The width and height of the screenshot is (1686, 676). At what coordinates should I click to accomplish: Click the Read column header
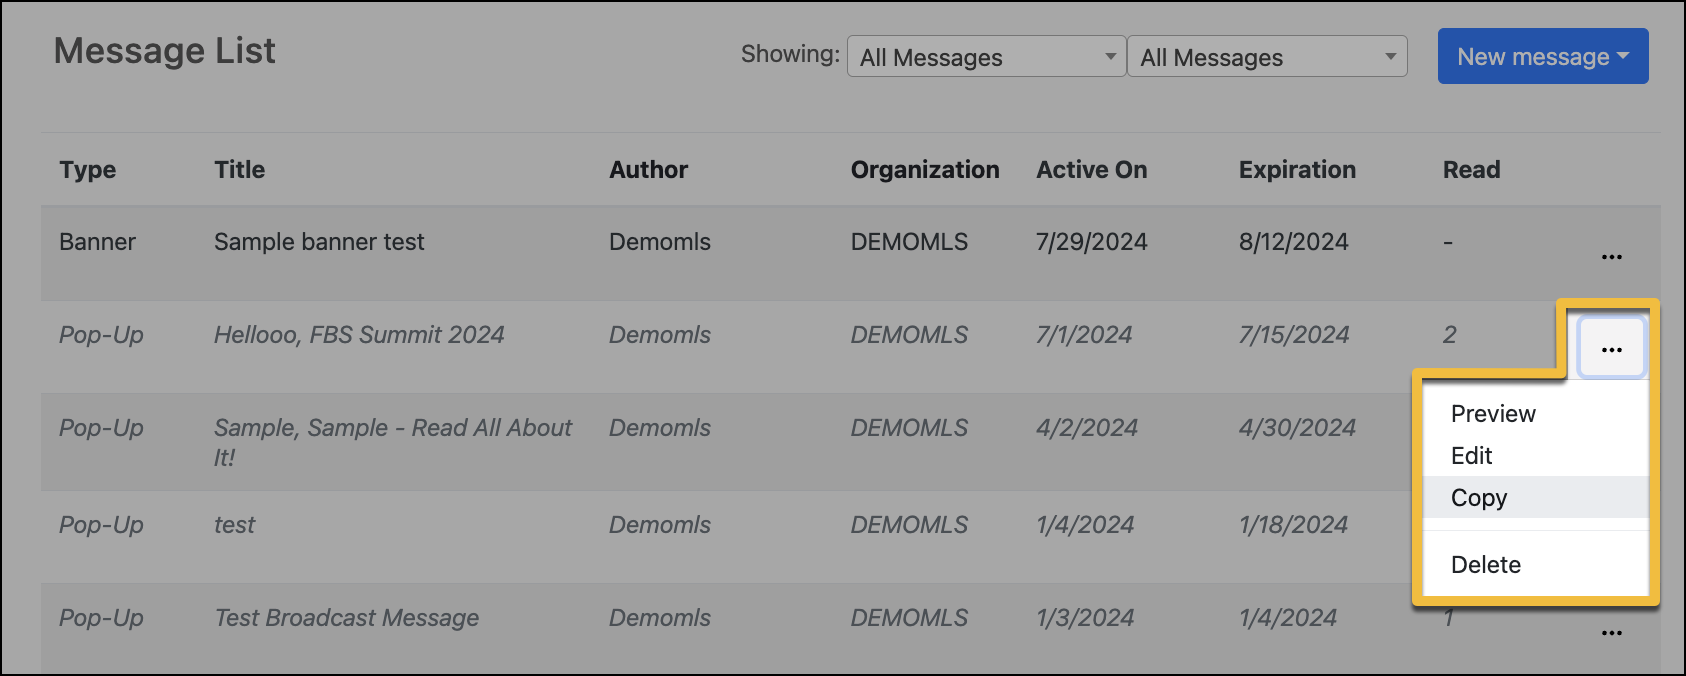pos(1471,170)
